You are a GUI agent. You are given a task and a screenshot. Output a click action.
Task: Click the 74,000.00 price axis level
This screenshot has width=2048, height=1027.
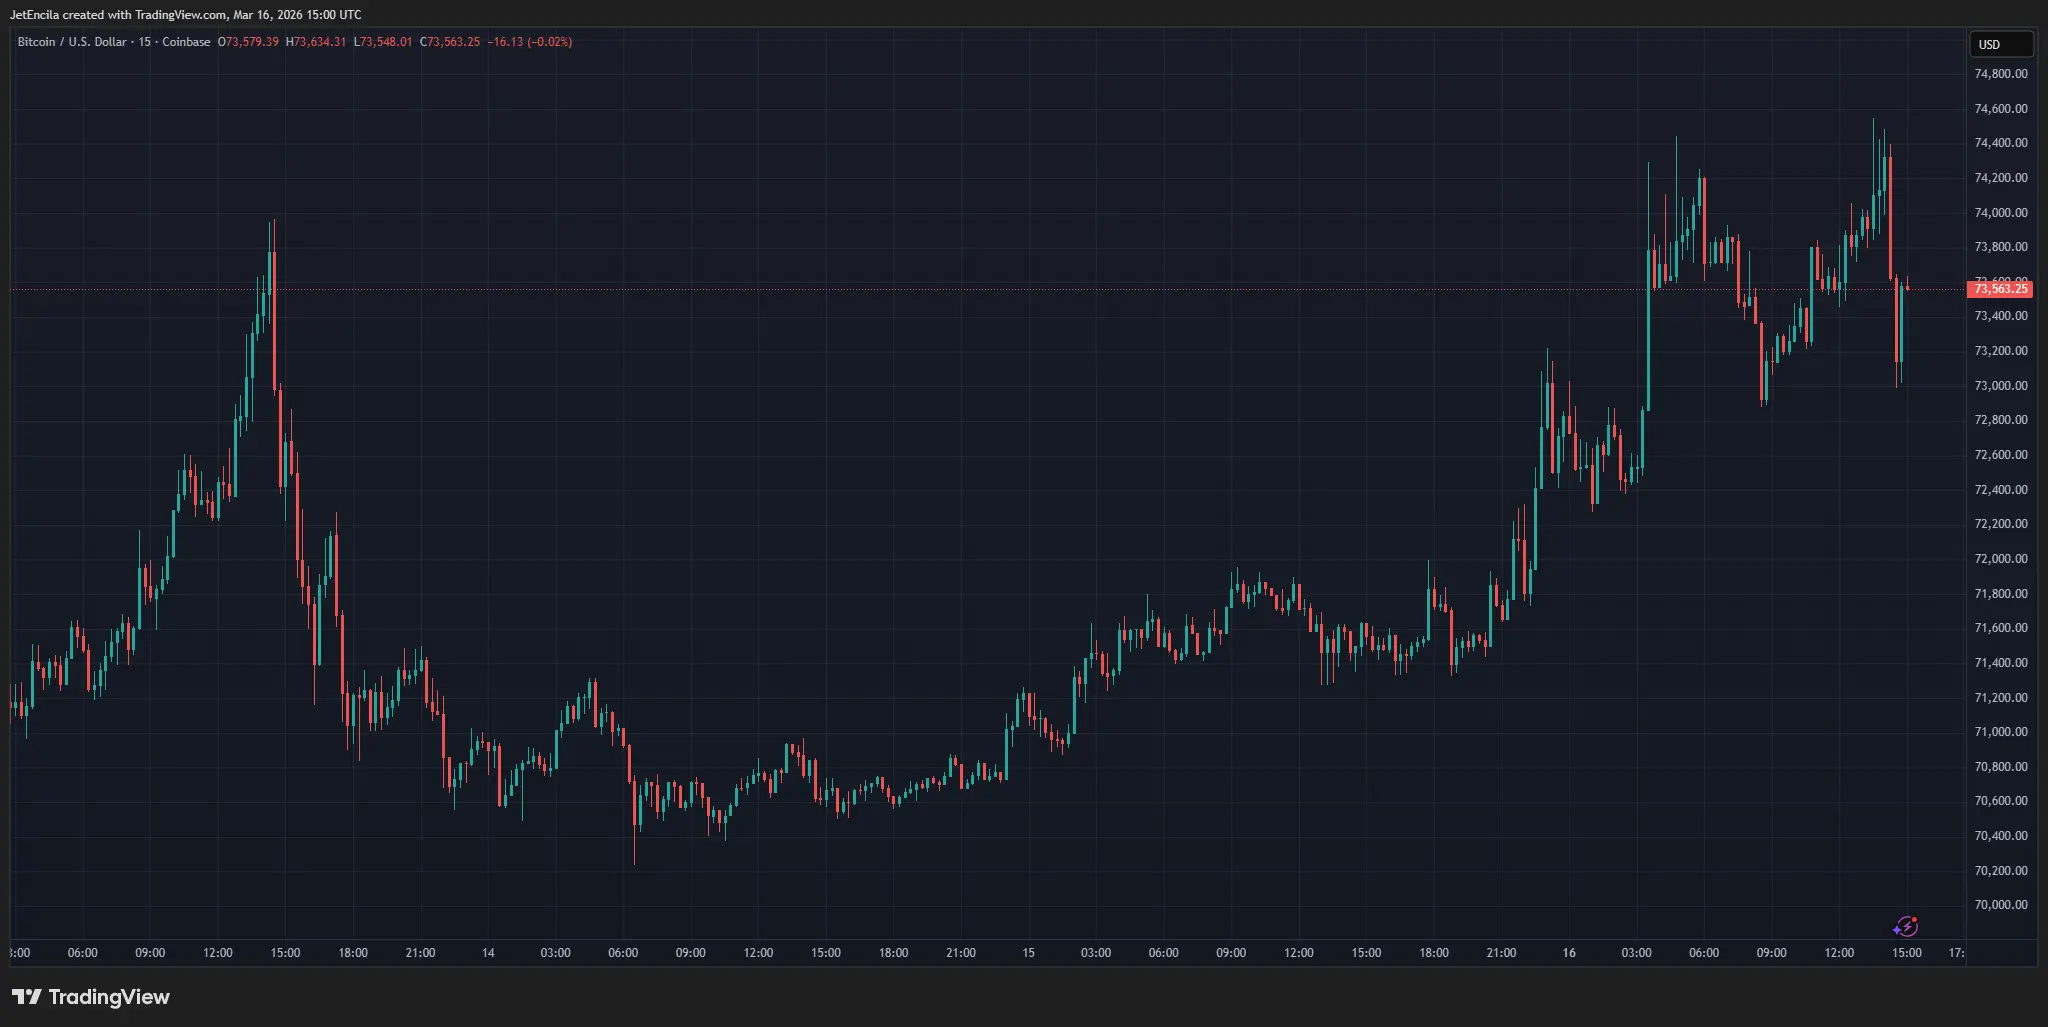pyautogui.click(x=2001, y=212)
